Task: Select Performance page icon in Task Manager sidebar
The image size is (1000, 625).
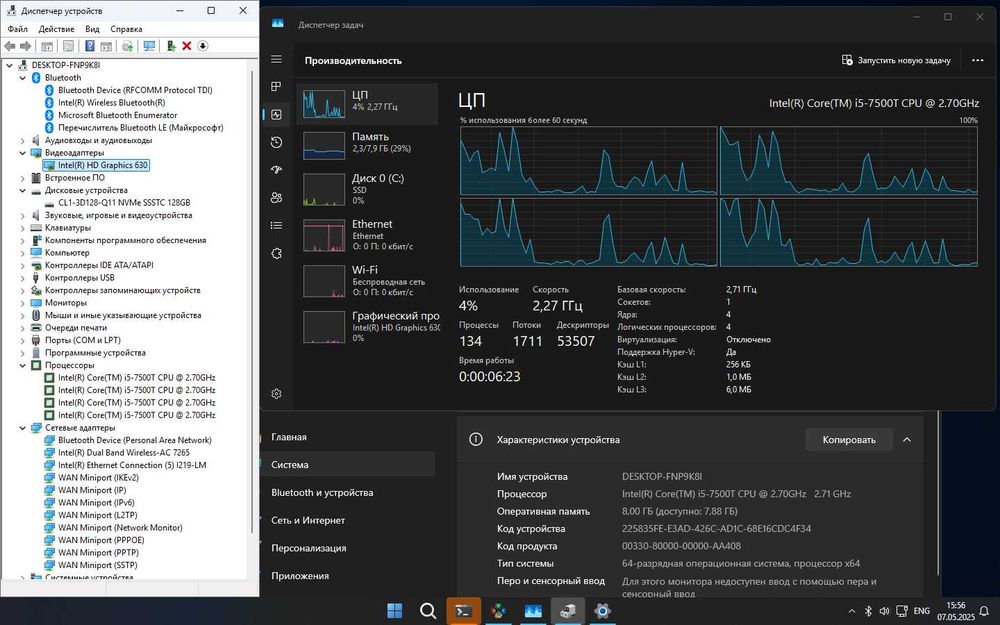Action: click(x=276, y=115)
